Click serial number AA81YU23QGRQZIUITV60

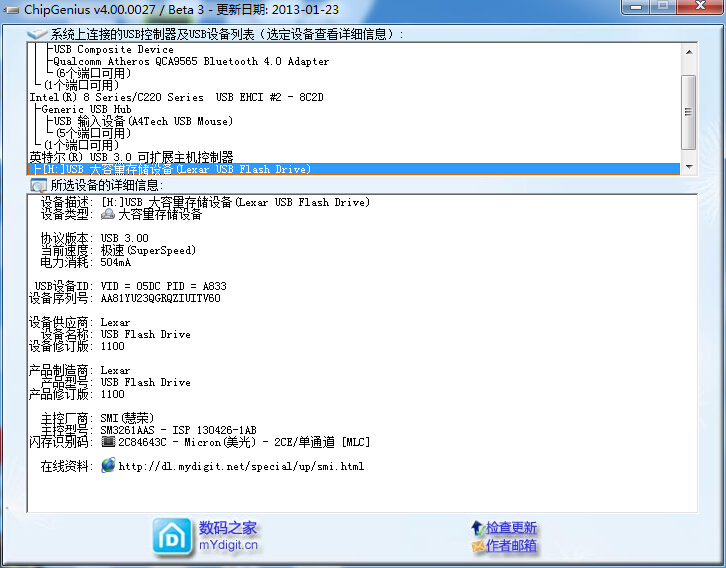click(x=160, y=298)
